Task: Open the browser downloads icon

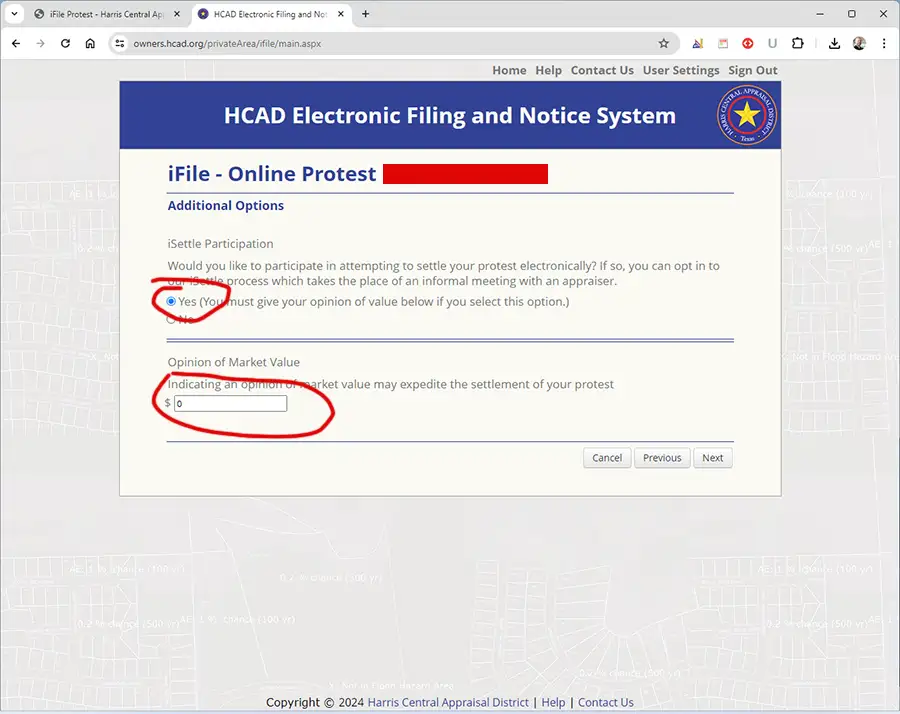Action: (x=835, y=44)
